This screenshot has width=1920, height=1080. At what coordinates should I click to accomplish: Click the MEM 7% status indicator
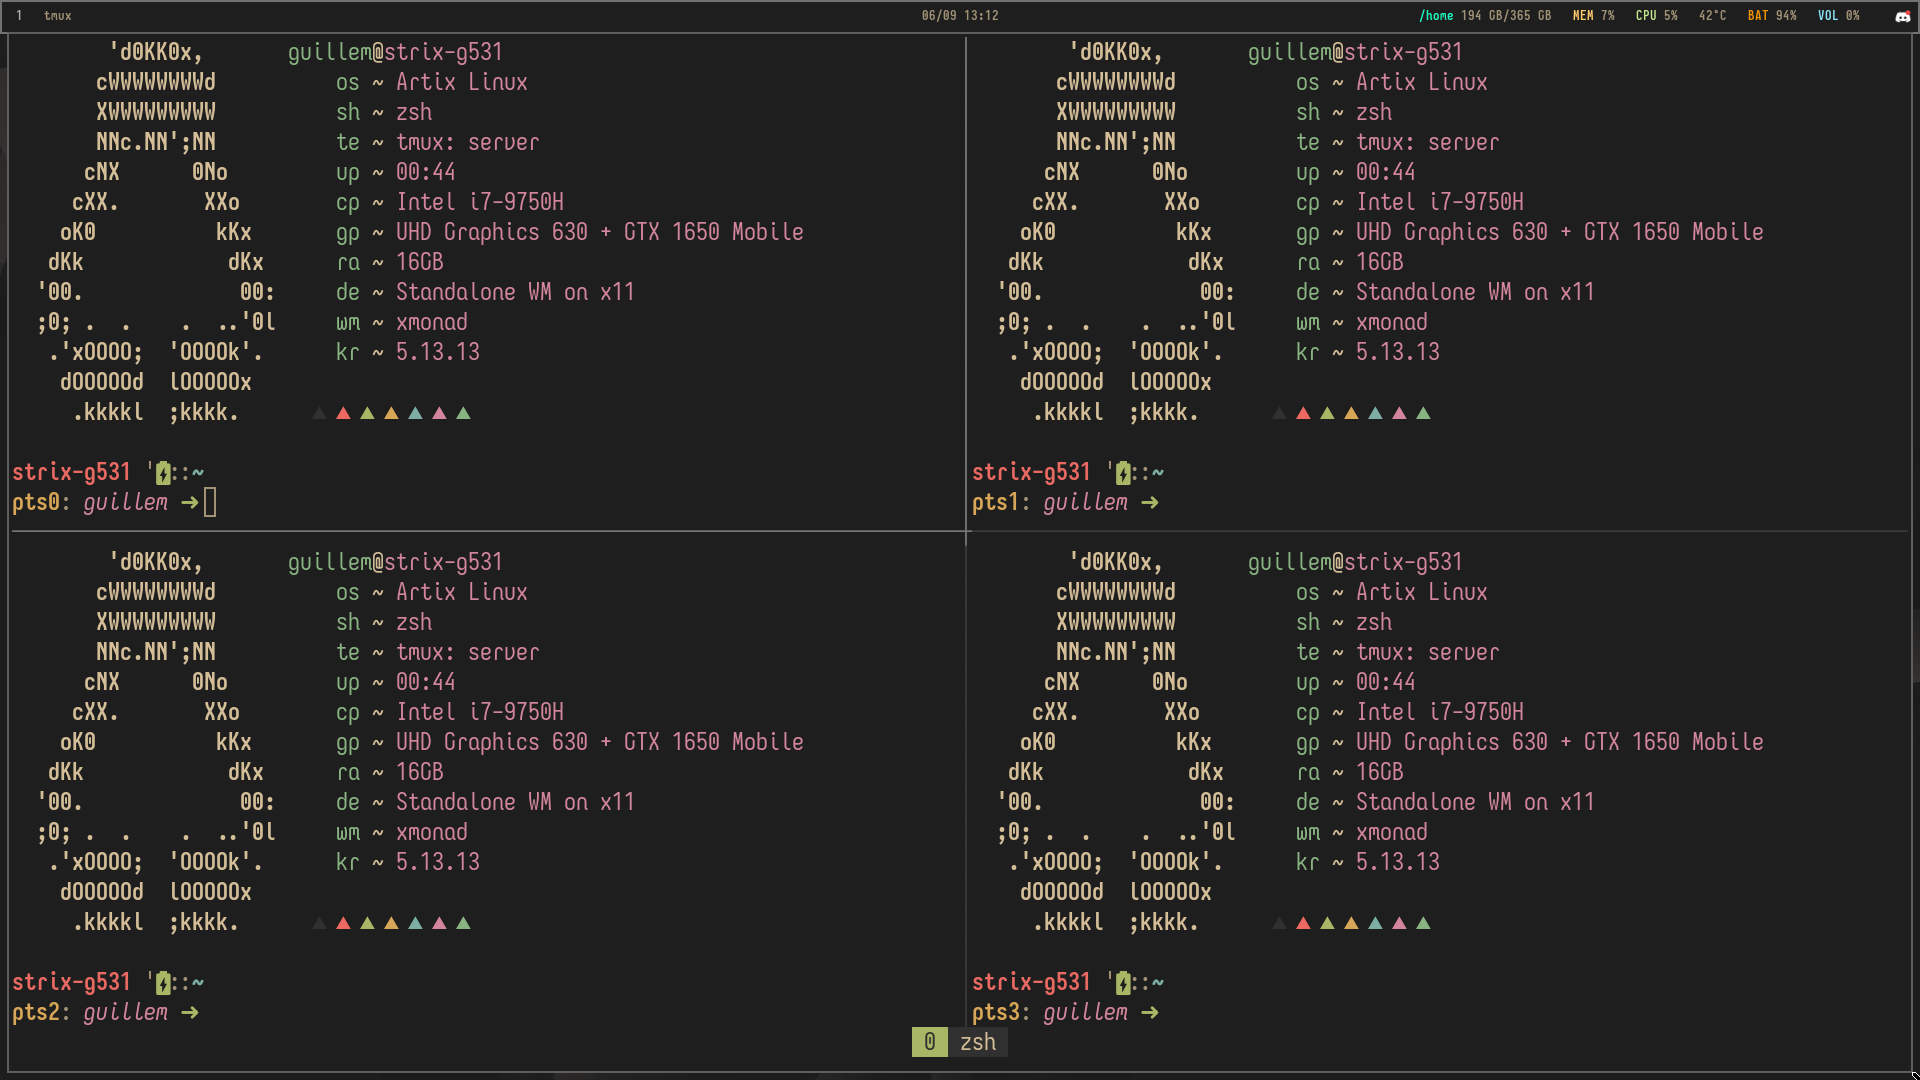coord(1593,16)
